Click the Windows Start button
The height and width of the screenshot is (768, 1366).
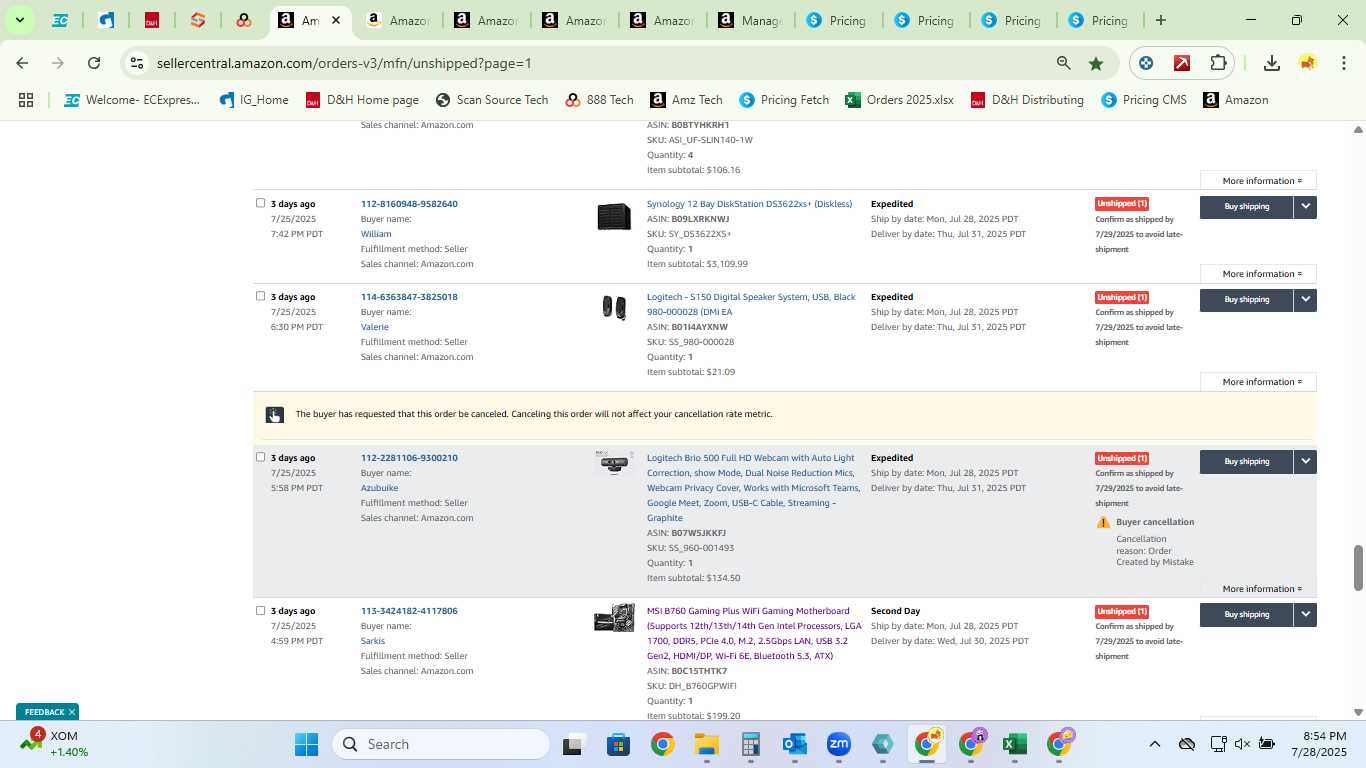[x=306, y=744]
